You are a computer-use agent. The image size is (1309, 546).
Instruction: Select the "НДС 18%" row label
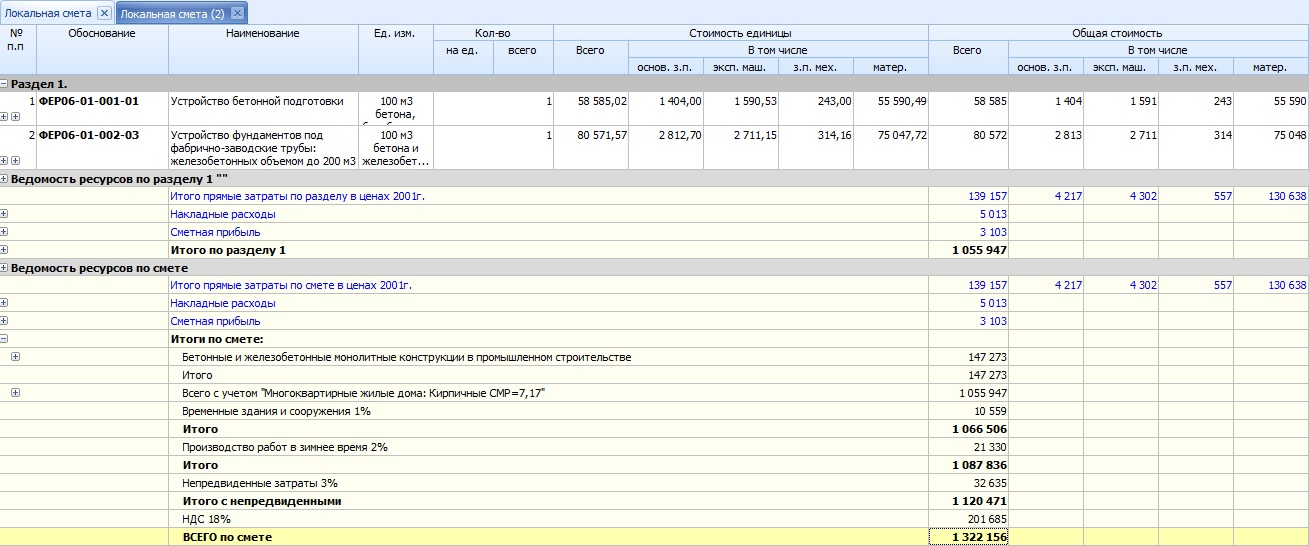tap(206, 519)
